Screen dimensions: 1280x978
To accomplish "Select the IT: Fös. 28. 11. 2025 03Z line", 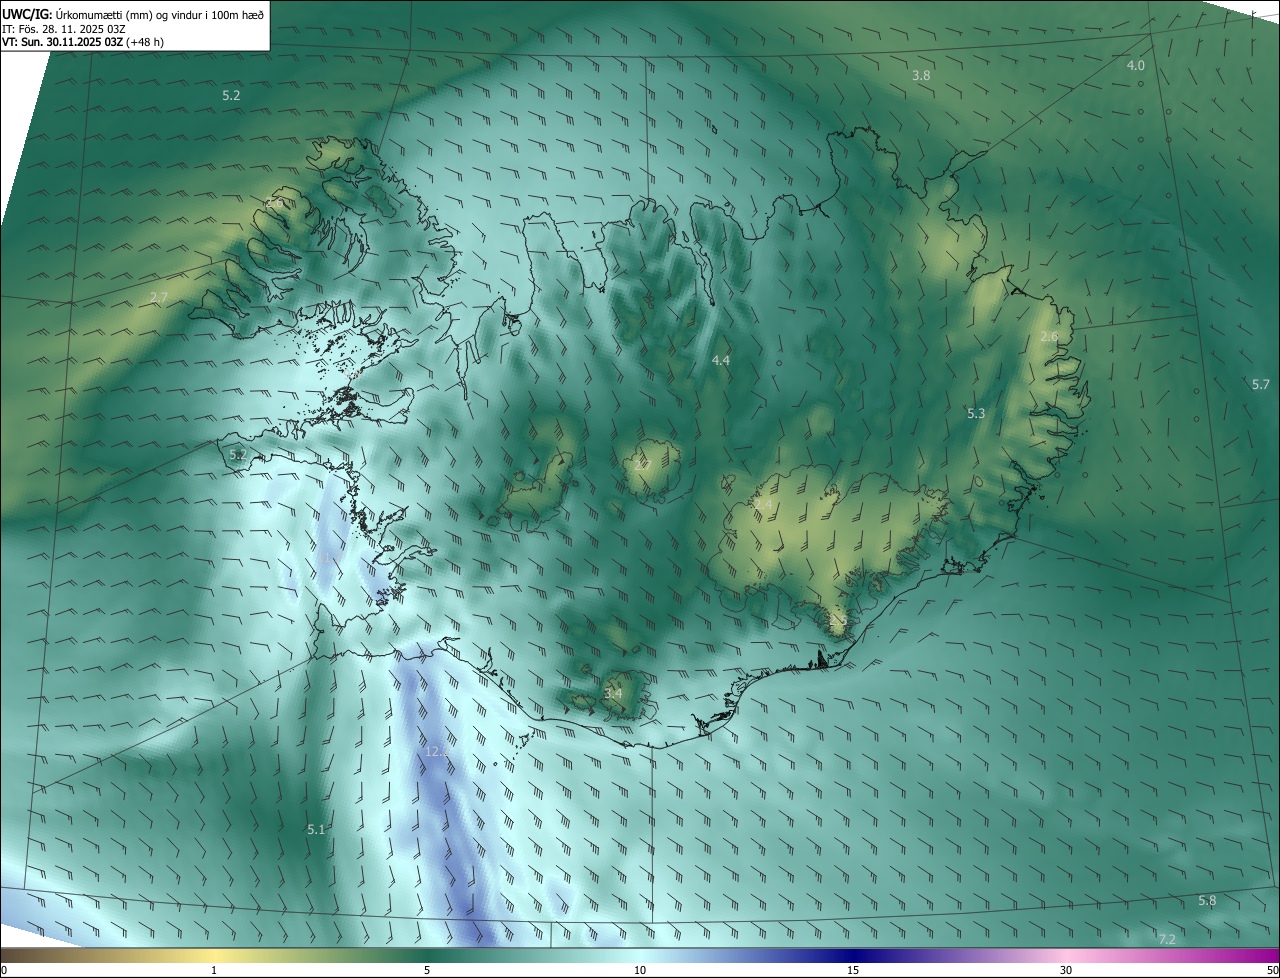I will pyautogui.click(x=63, y=28).
